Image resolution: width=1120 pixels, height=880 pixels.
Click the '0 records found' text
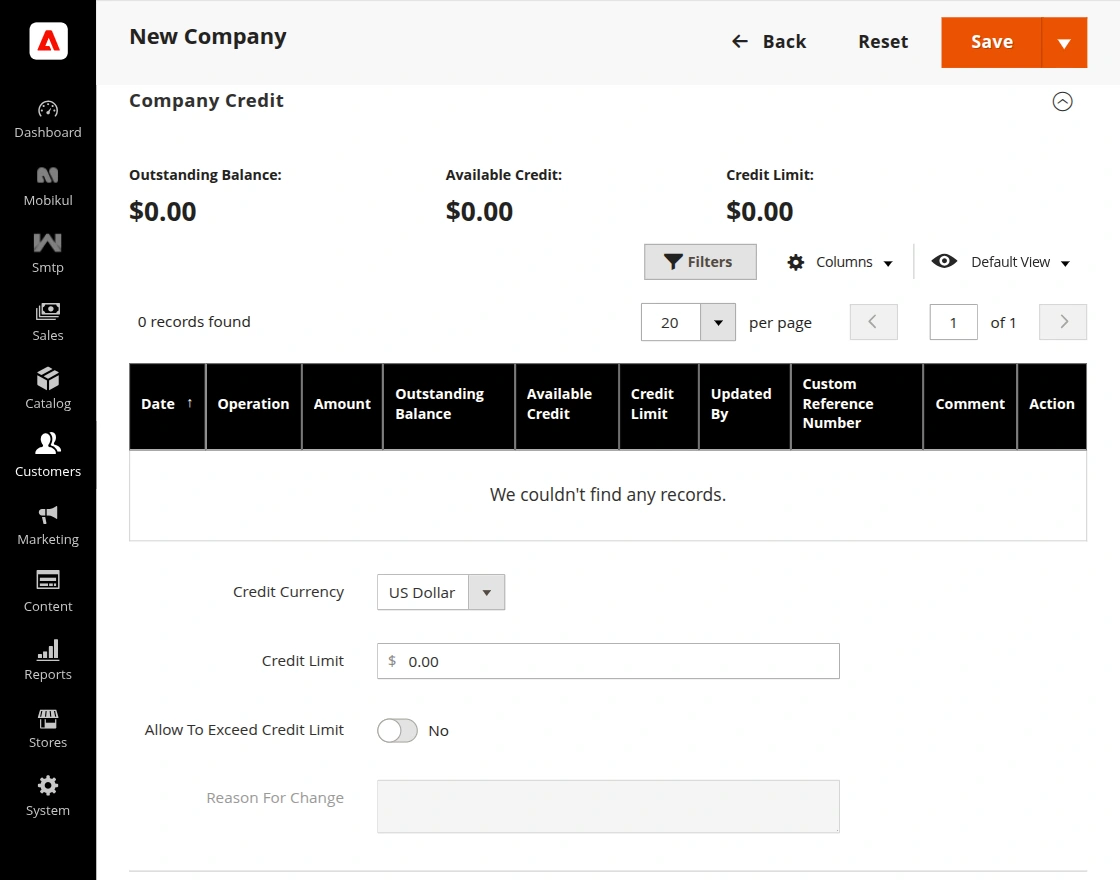194,322
